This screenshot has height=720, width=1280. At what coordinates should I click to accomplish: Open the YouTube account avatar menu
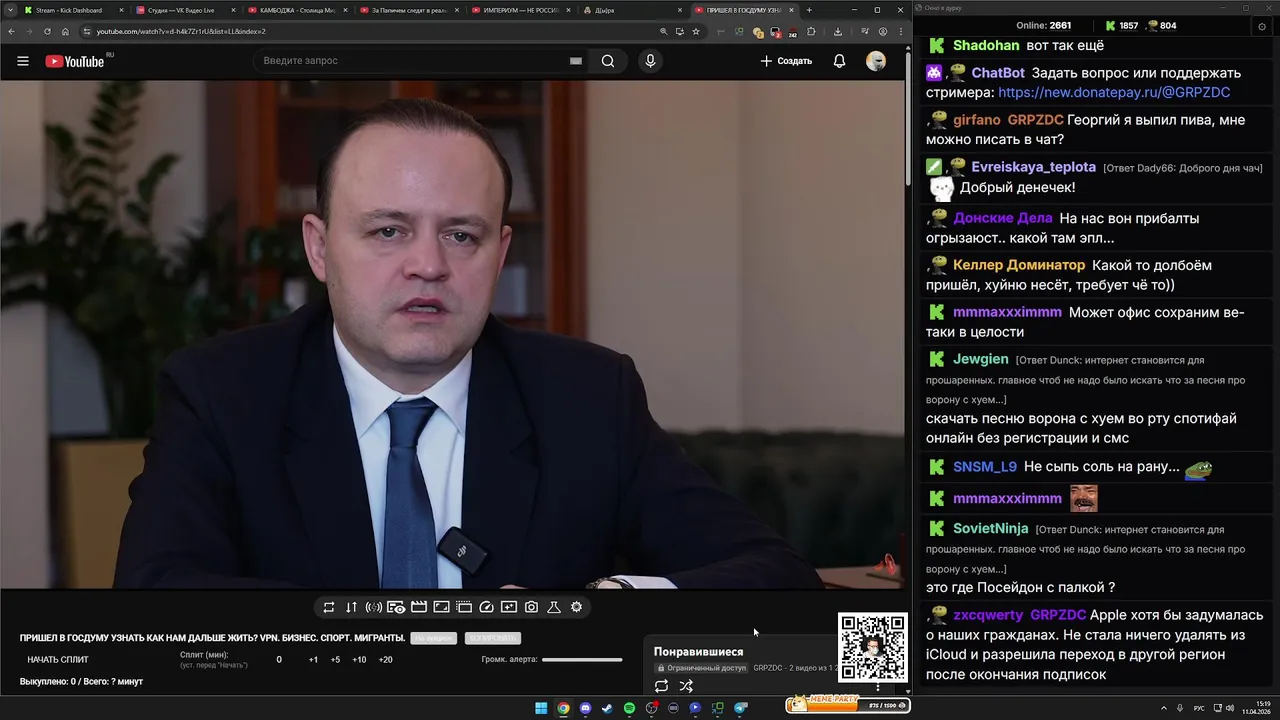pyautogui.click(x=876, y=61)
